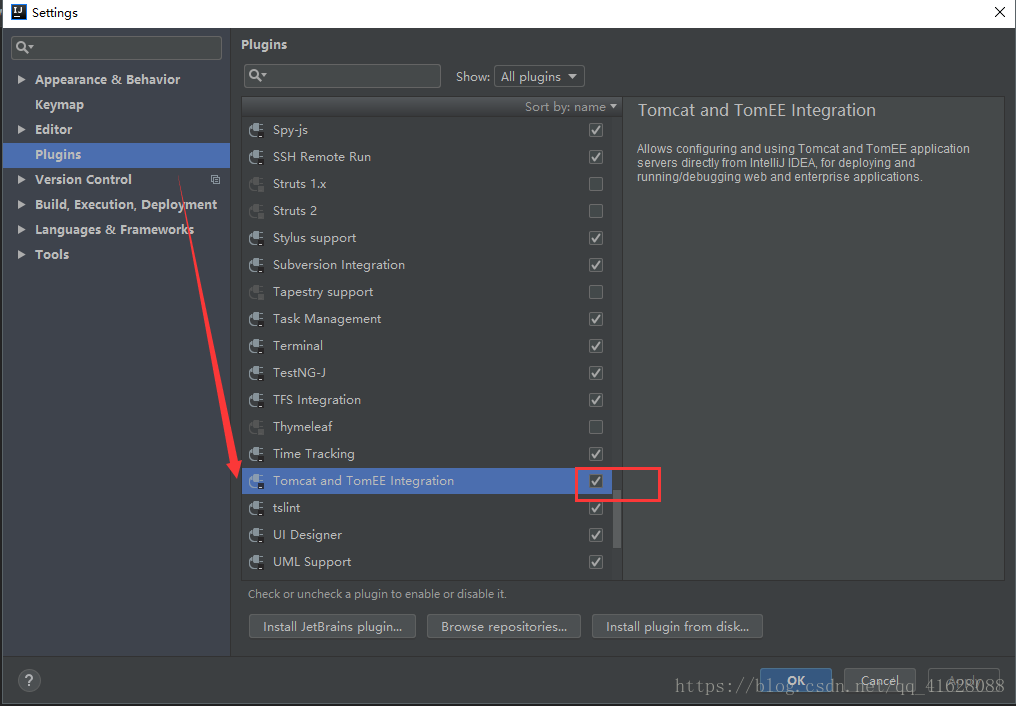Select Plugins in the settings tree
Image resolution: width=1016 pixels, height=706 pixels.
[116, 155]
